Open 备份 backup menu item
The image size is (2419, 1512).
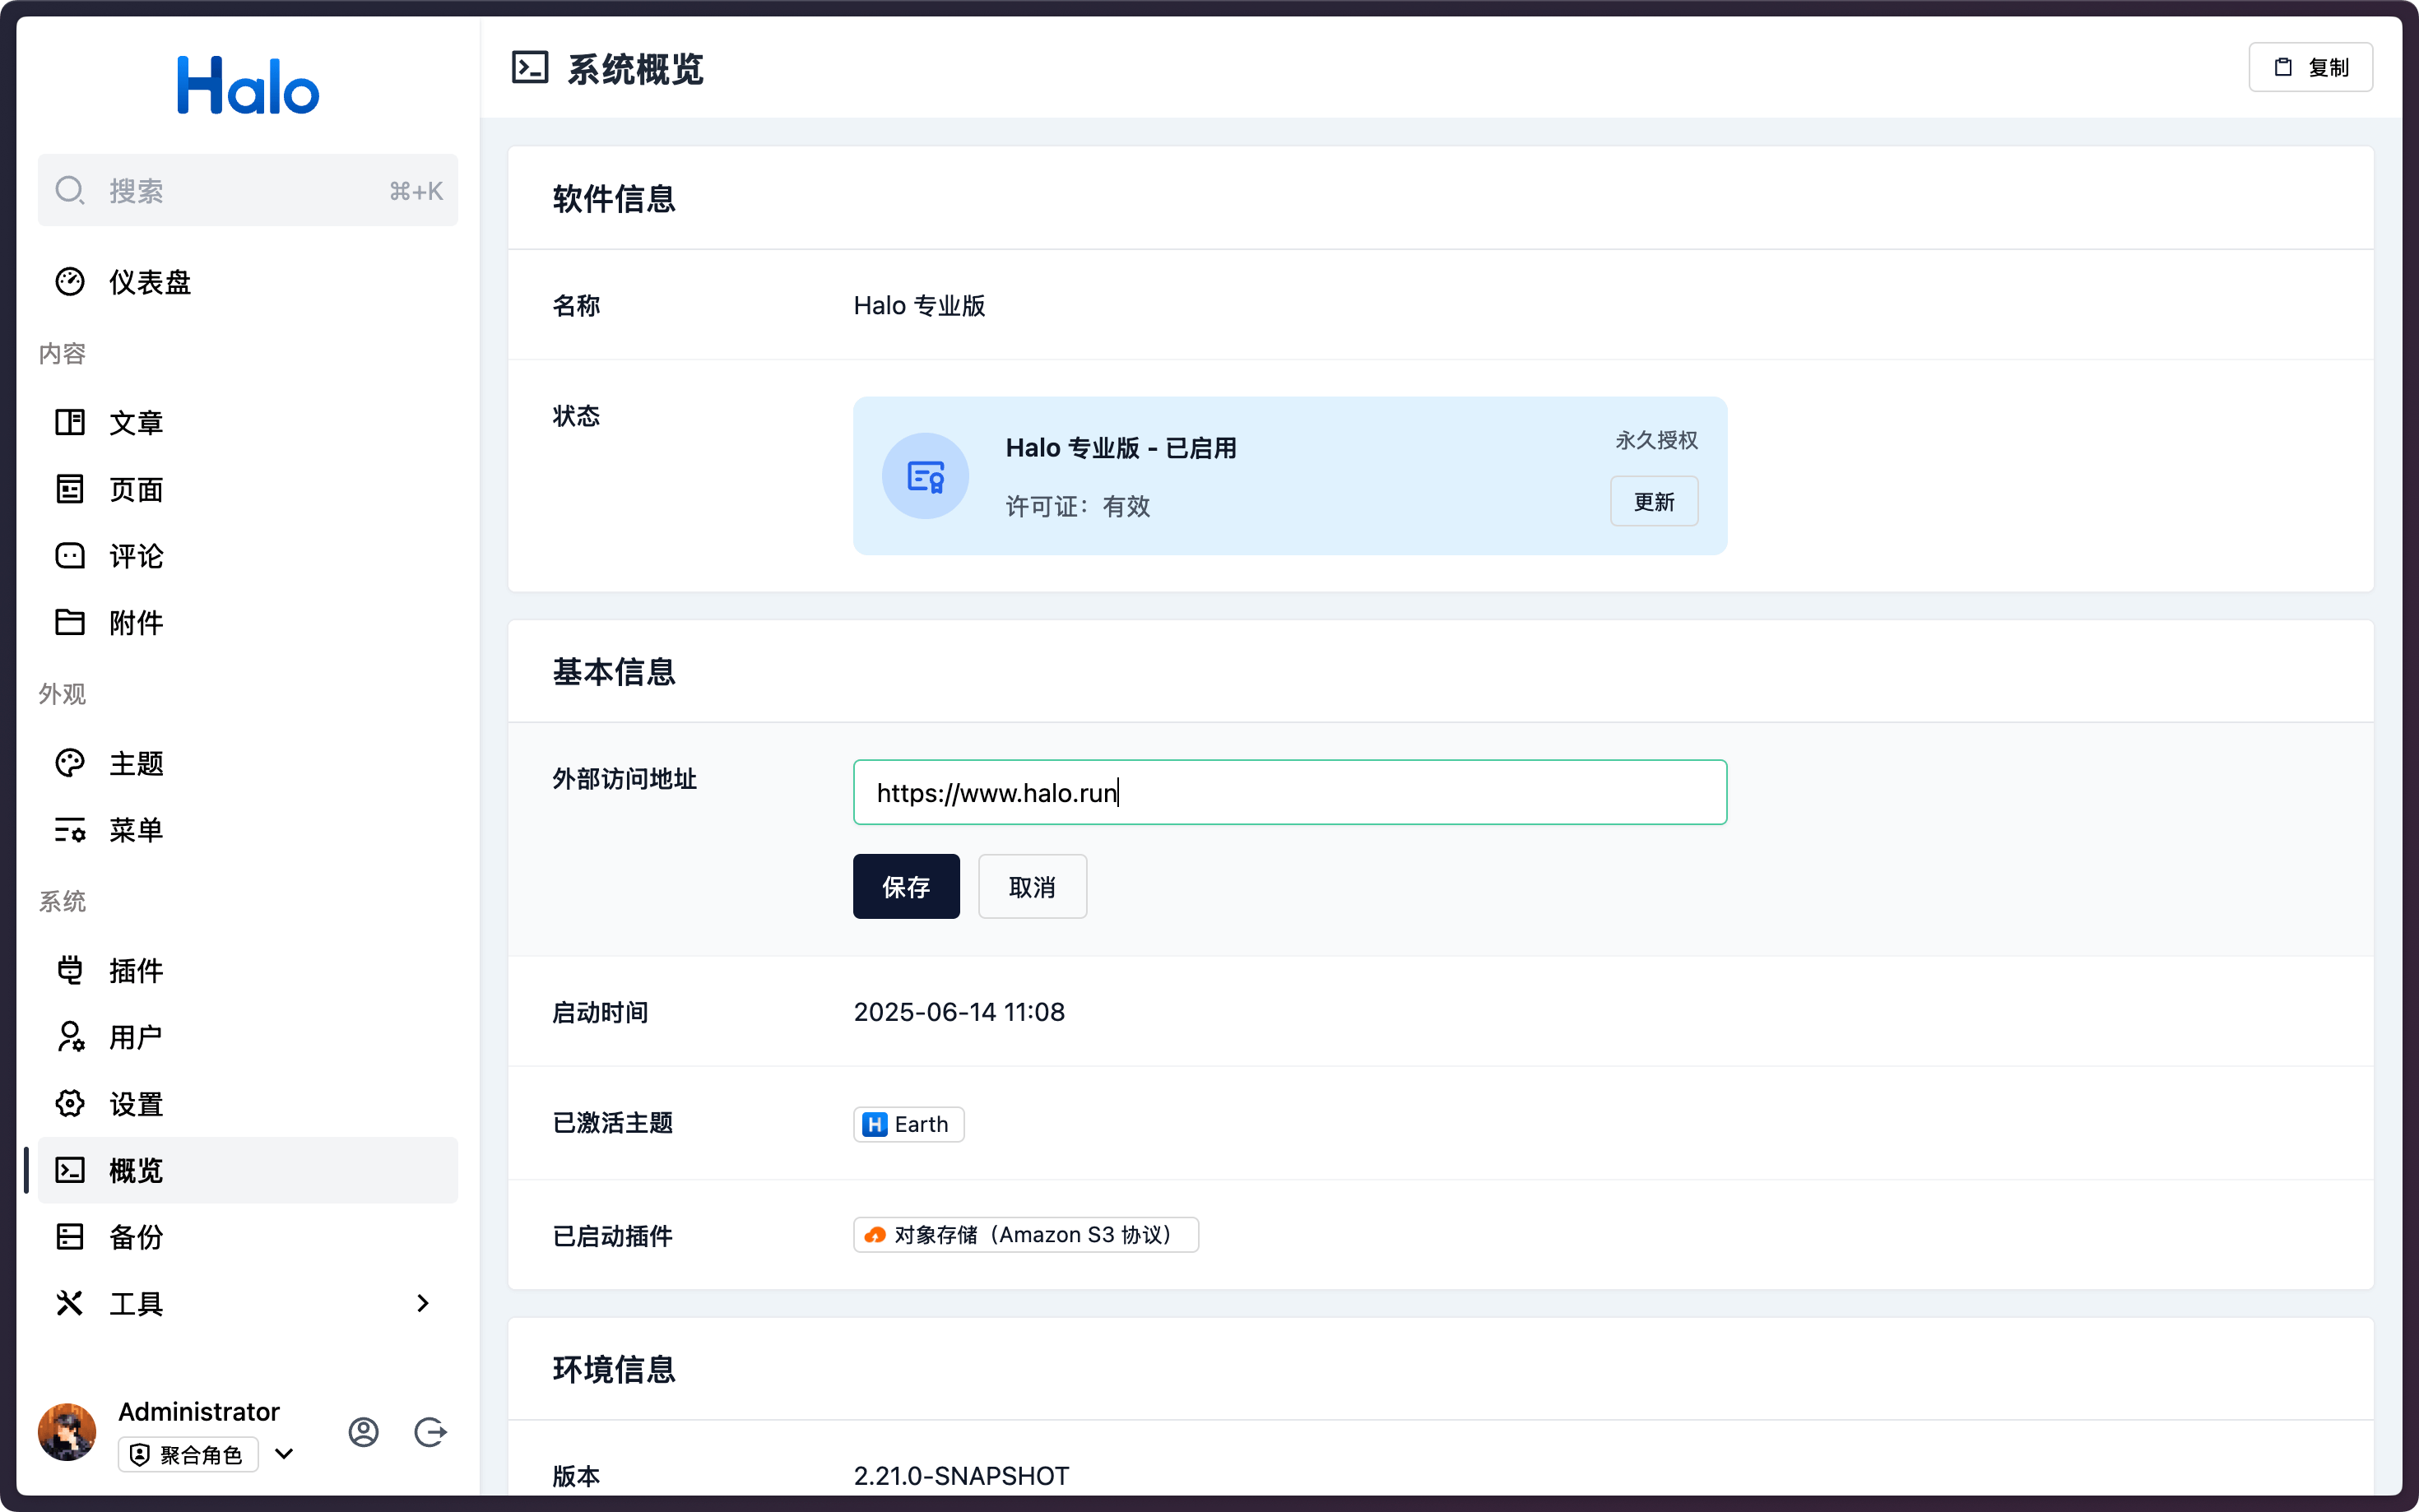pos(136,1237)
